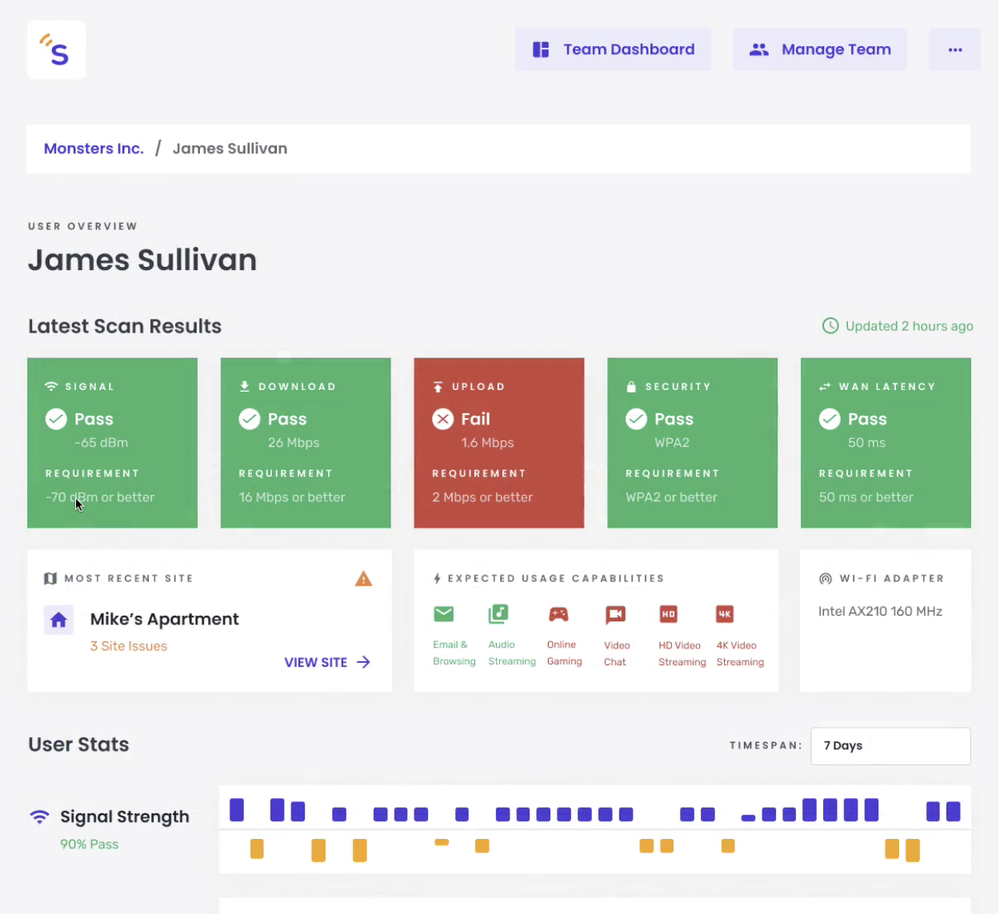
Task: Click the Pass checkmark on the Signal card
Action: (x=55, y=419)
